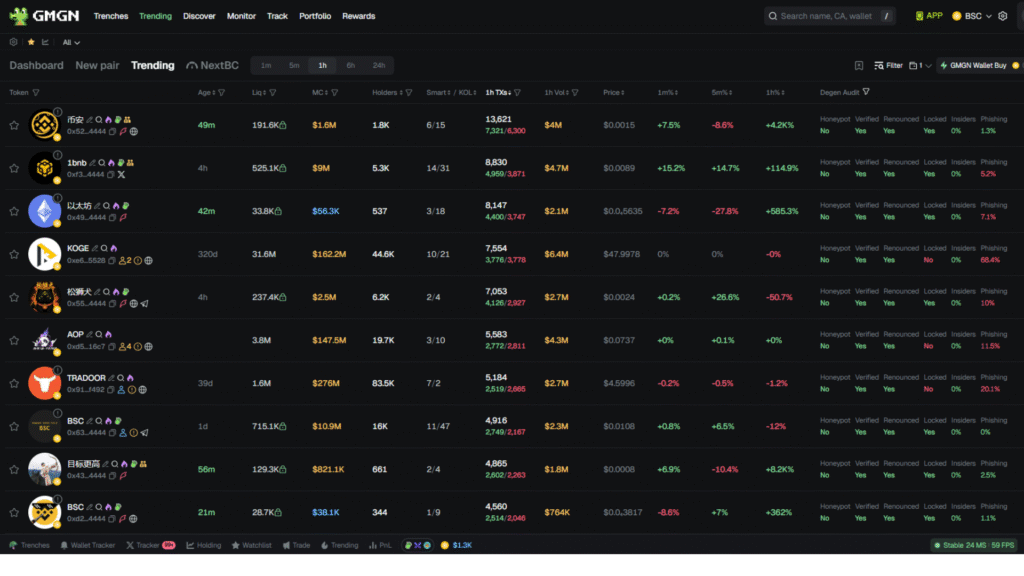Image resolution: width=1024 pixels, height=576 pixels.
Task: Sort the table by 1h Vol column
Action: 560,91
